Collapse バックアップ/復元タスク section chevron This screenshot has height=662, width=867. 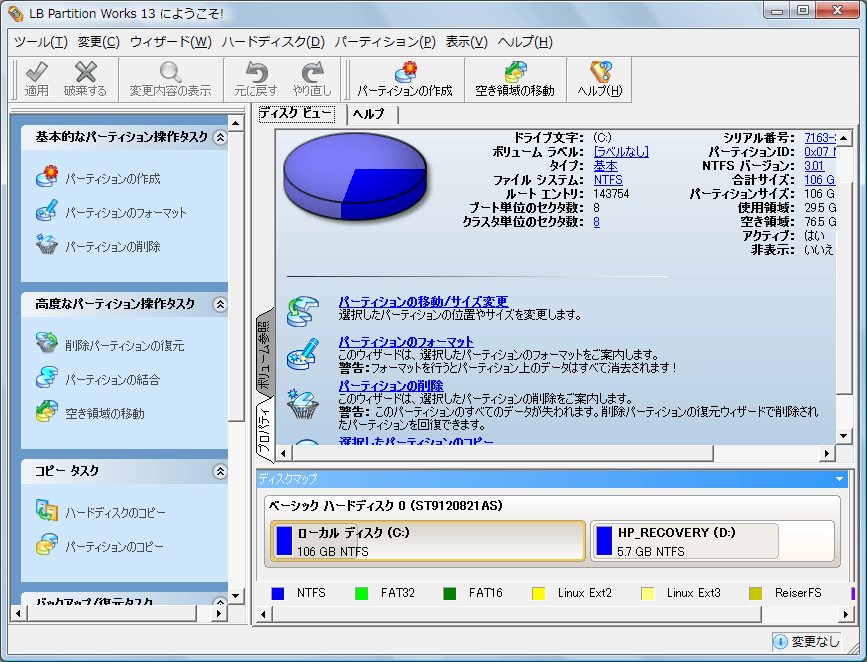pyautogui.click(x=220, y=602)
